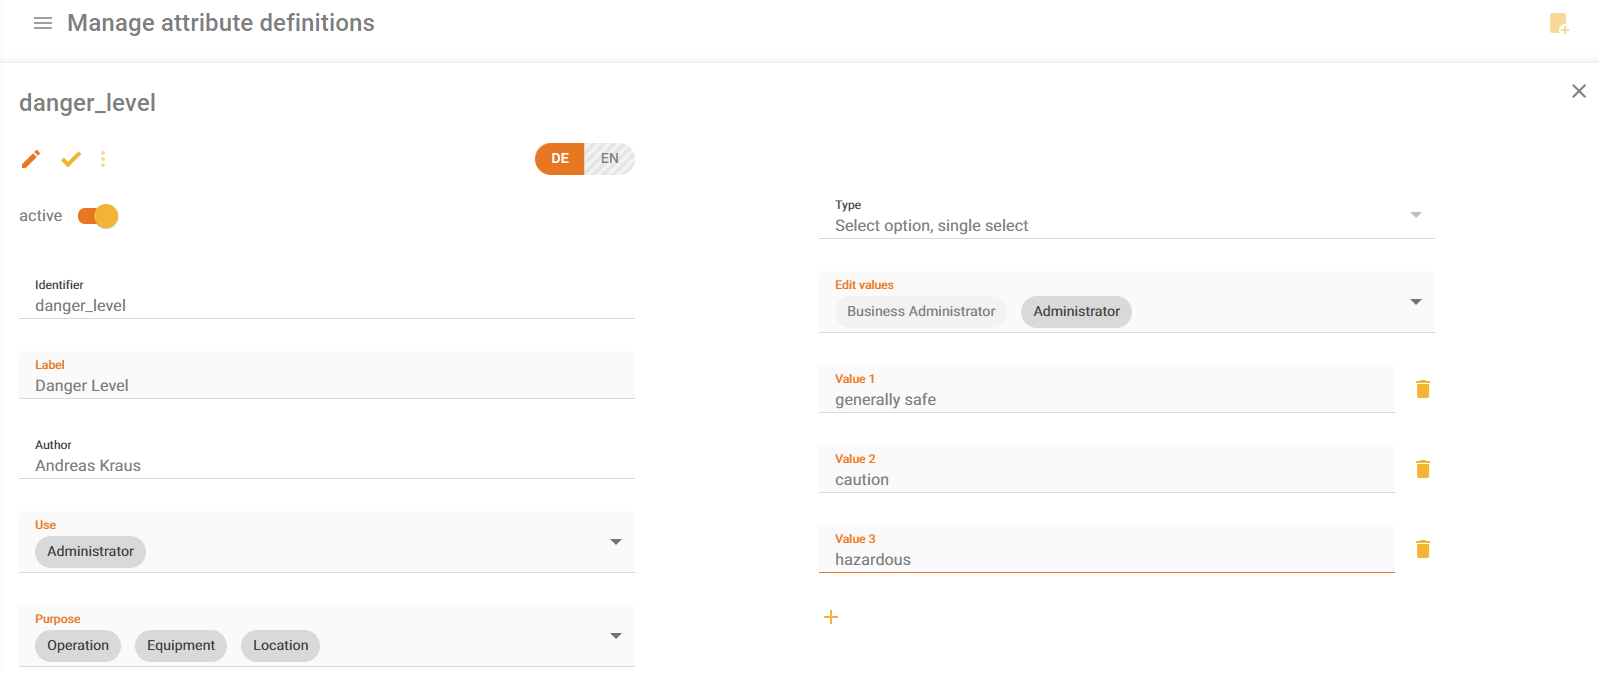The height and width of the screenshot is (674, 1599).
Task: Expand the Edit values dropdown arrow
Action: pos(1416,302)
